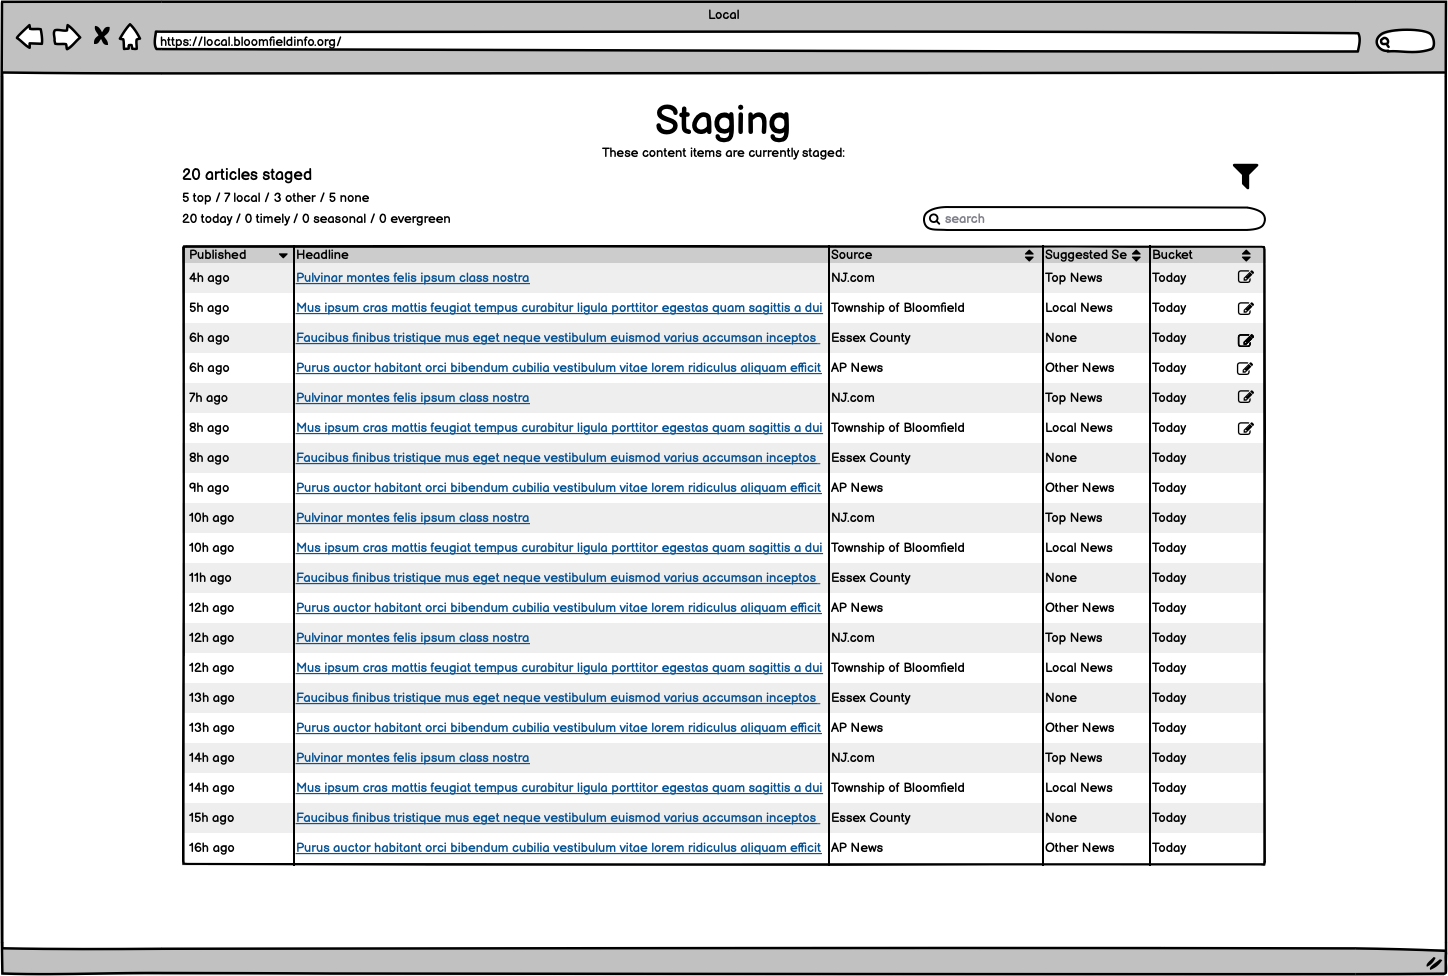Sort table by Source column
The image size is (1448, 976).
pyautogui.click(x=1029, y=256)
